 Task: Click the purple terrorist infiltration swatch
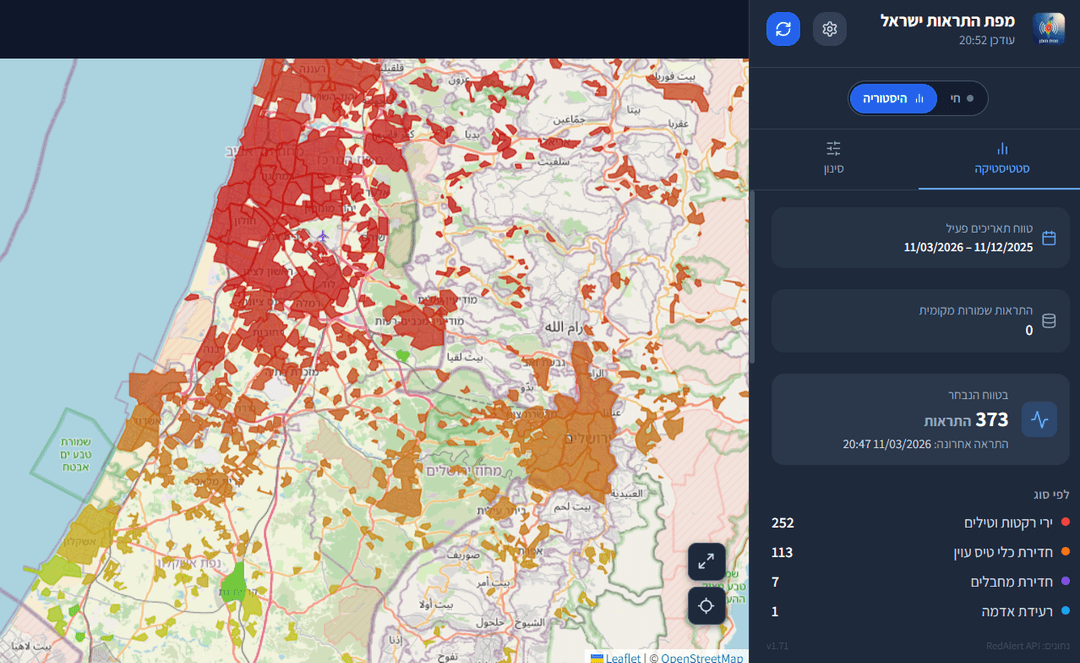click(x=1065, y=582)
